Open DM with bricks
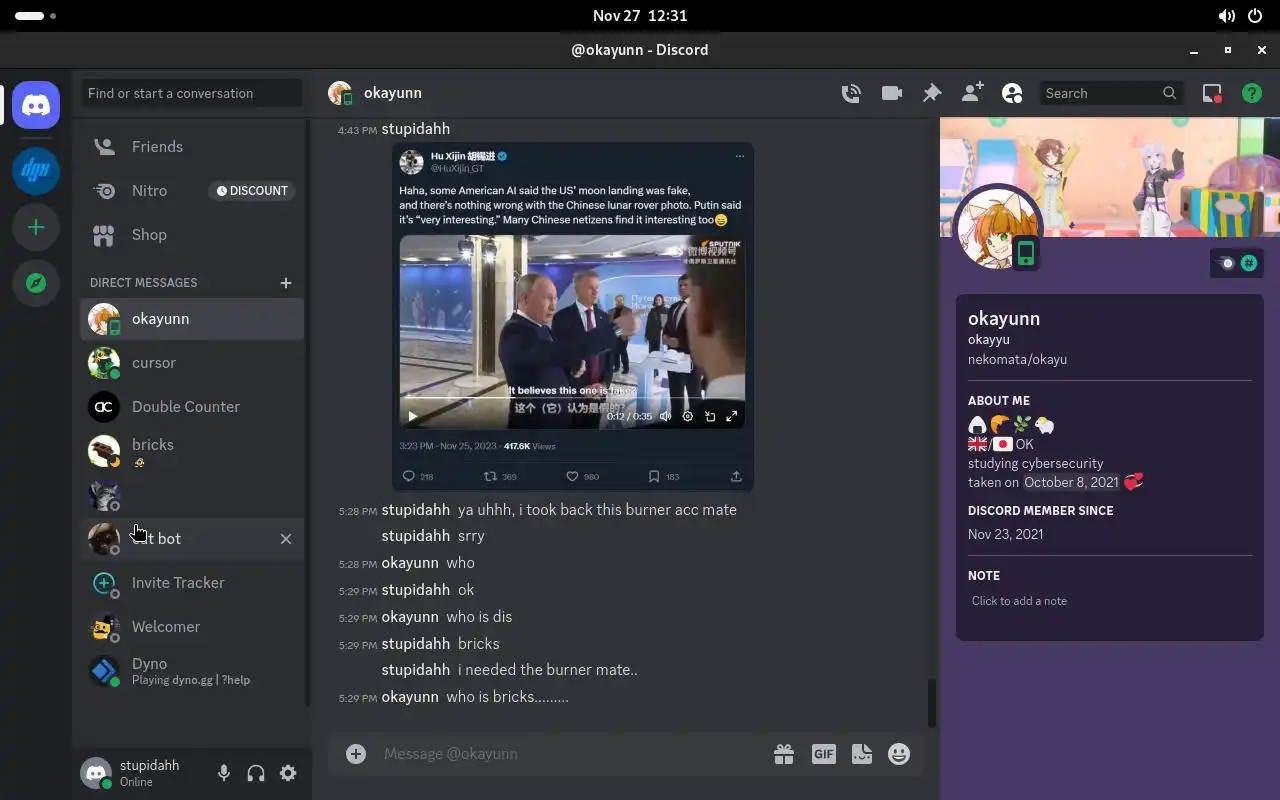 192,451
